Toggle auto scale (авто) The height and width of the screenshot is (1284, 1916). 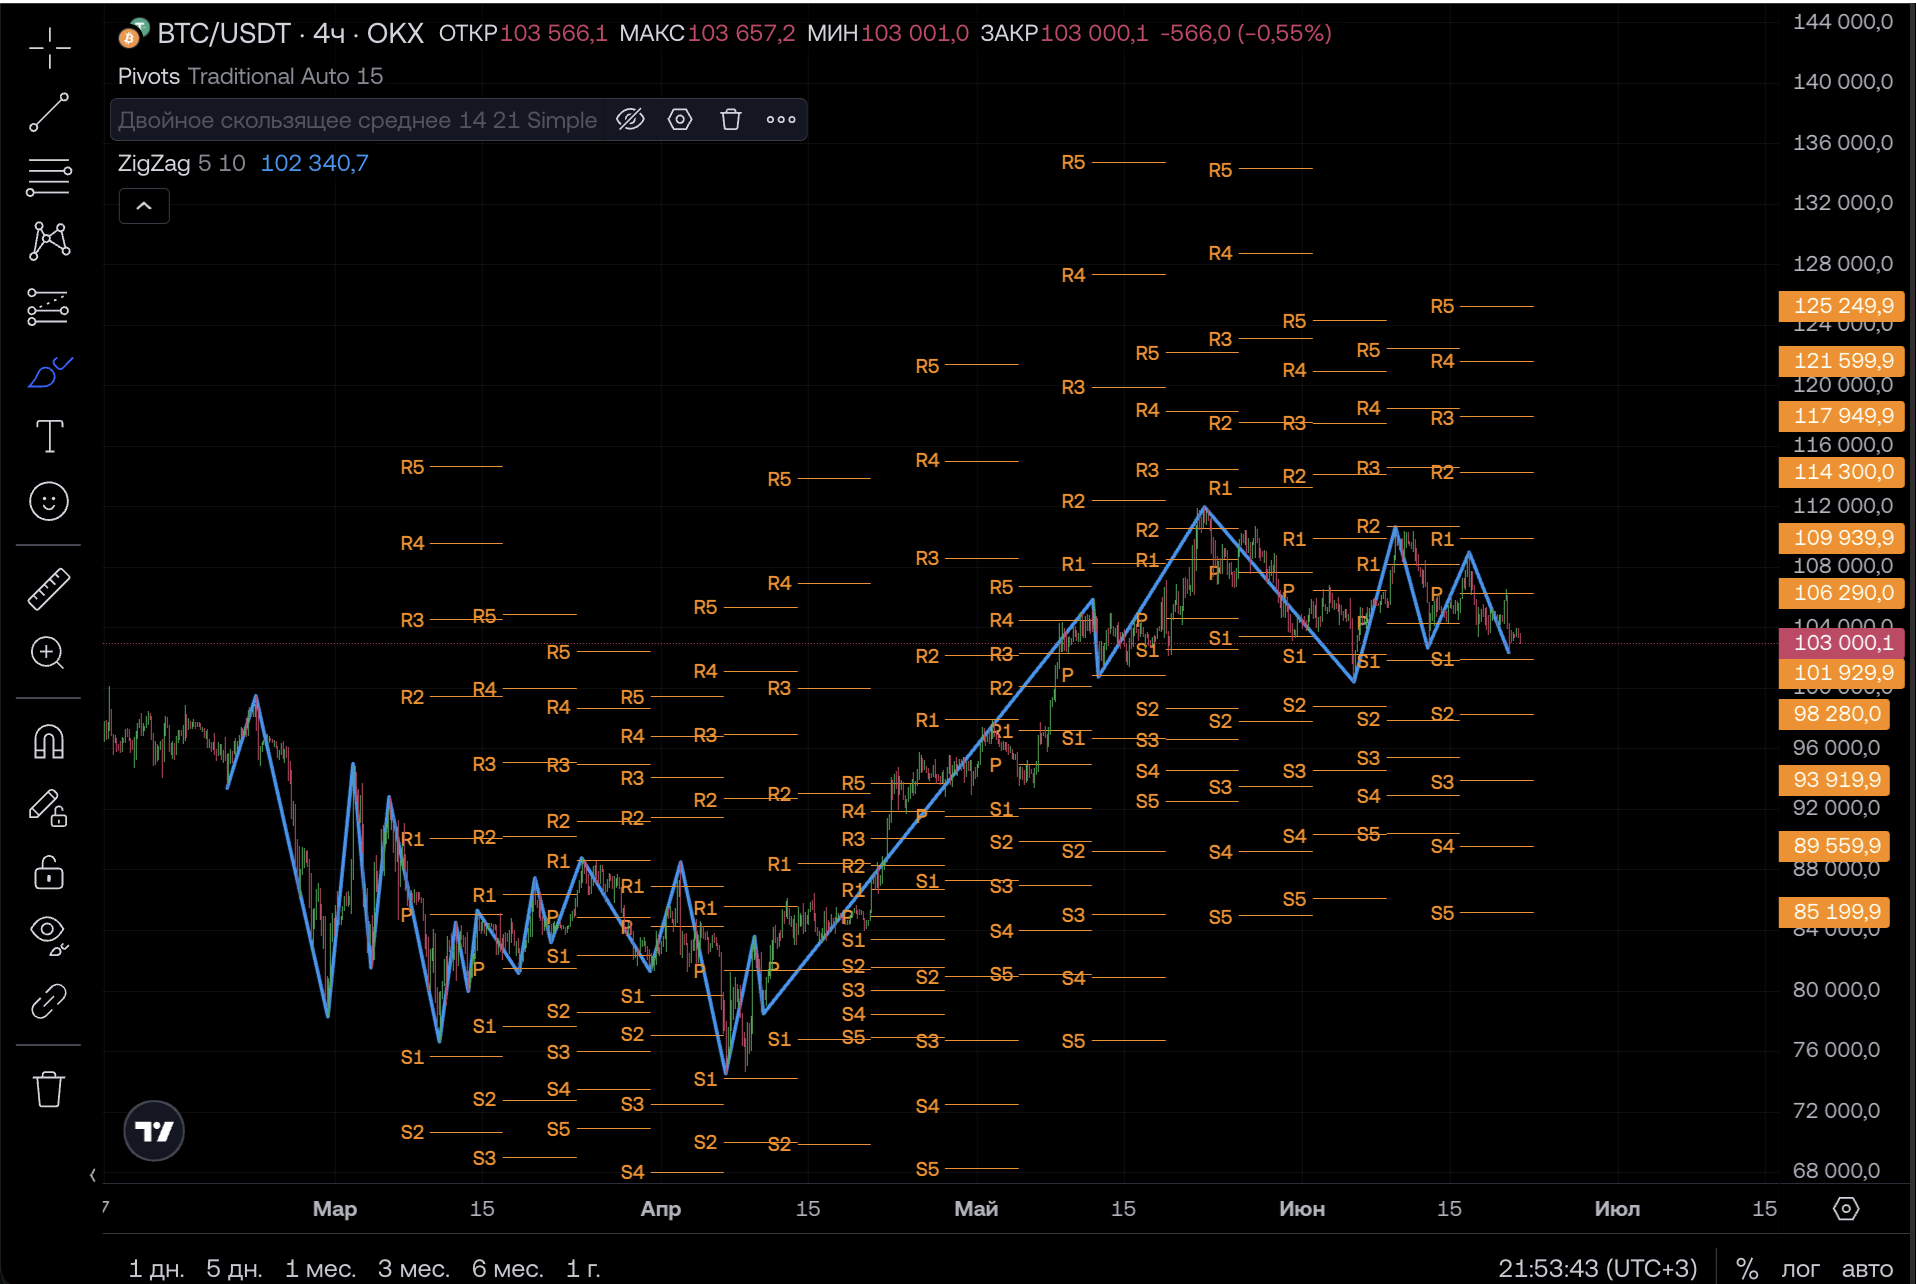[x=1868, y=1268]
